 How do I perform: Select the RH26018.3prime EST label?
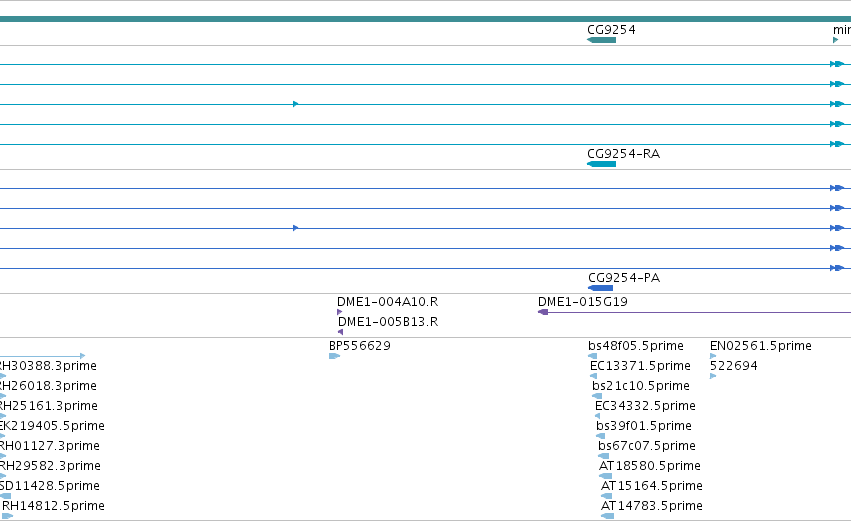point(48,386)
